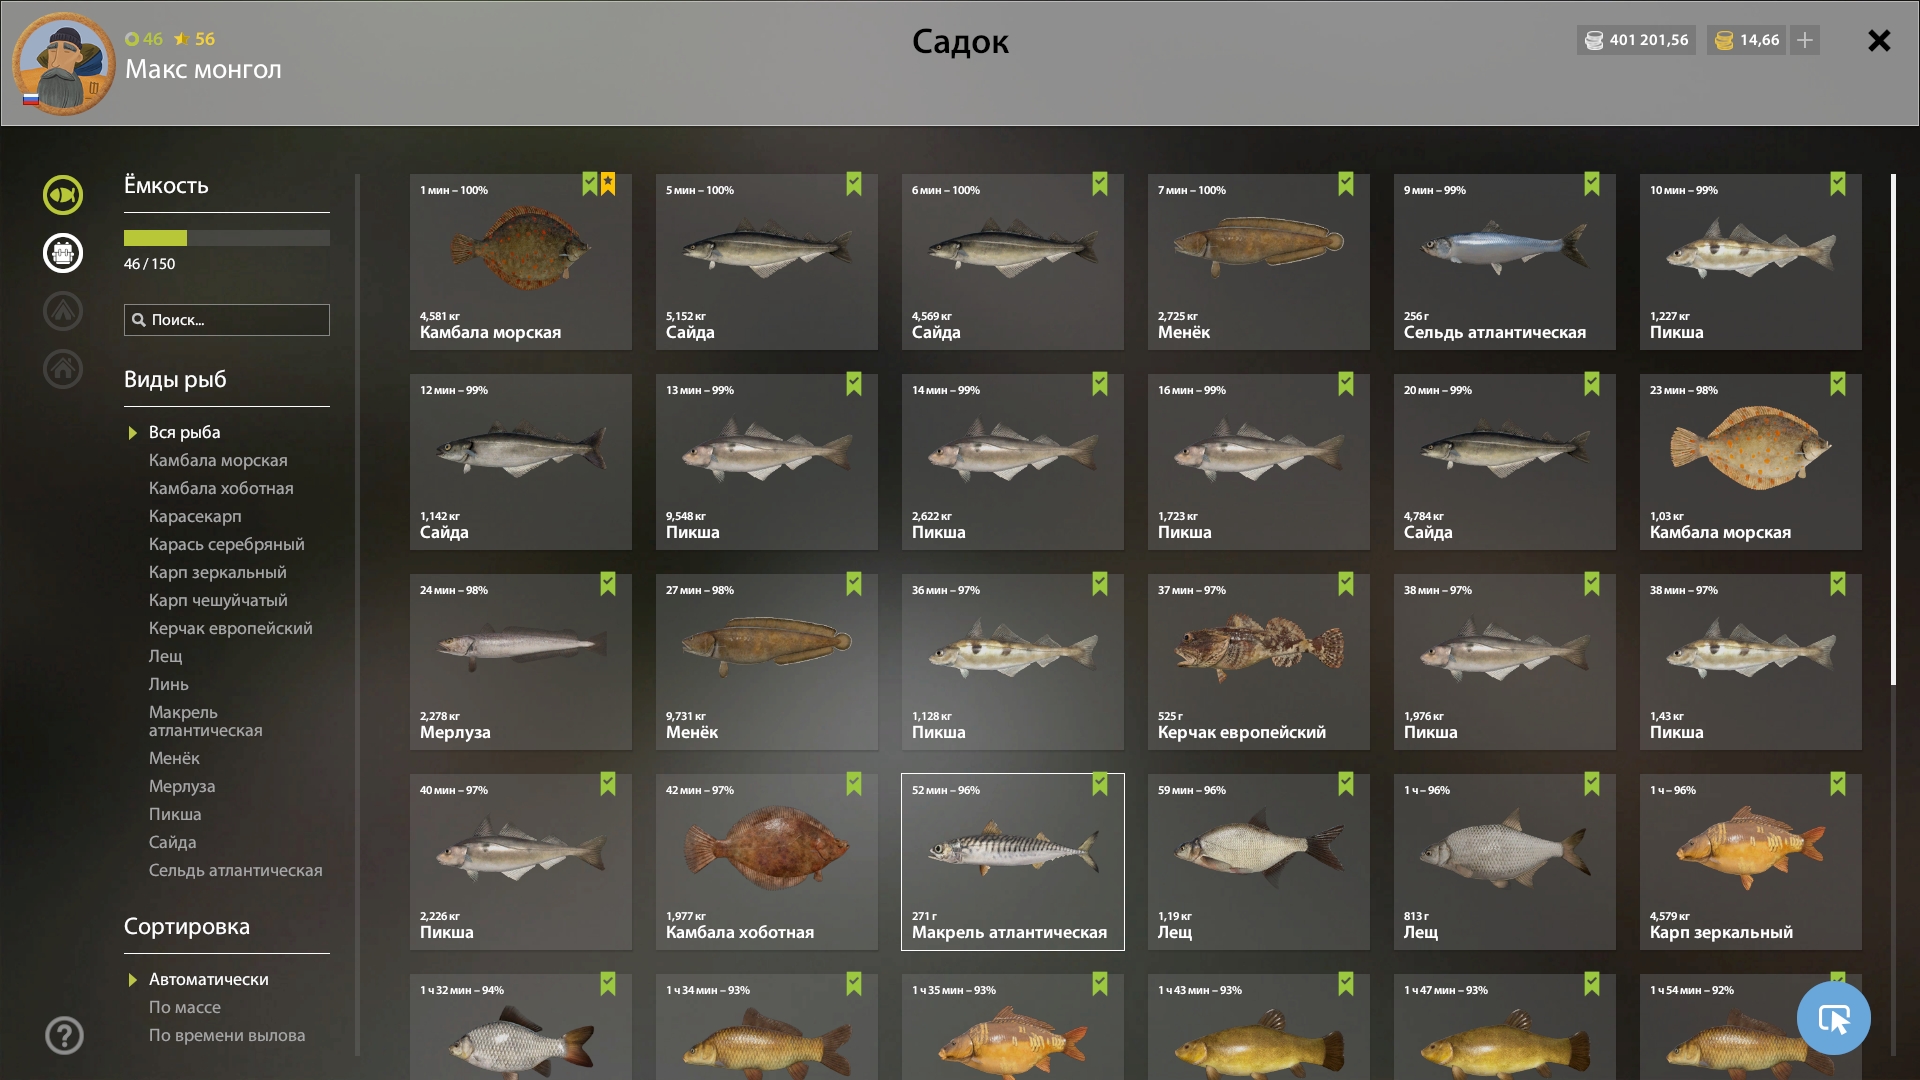Filter list by Карп зеркальный

(217, 572)
